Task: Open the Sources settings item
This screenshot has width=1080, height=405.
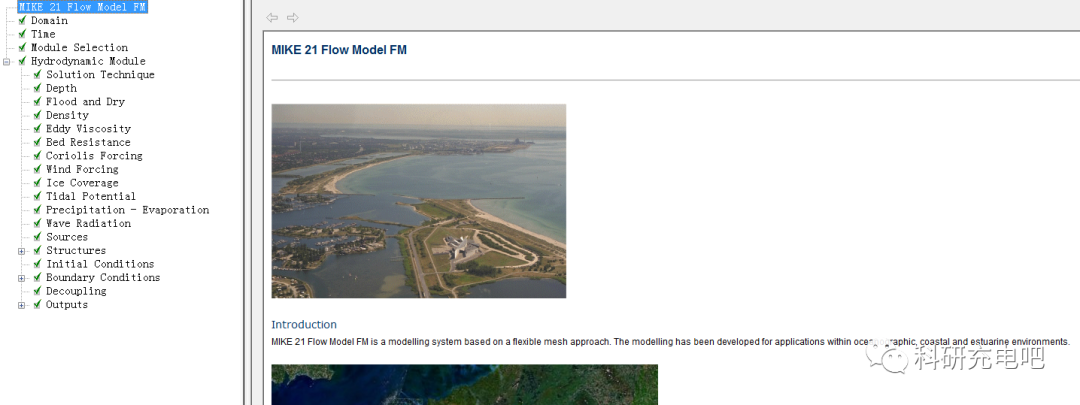Action: click(68, 237)
